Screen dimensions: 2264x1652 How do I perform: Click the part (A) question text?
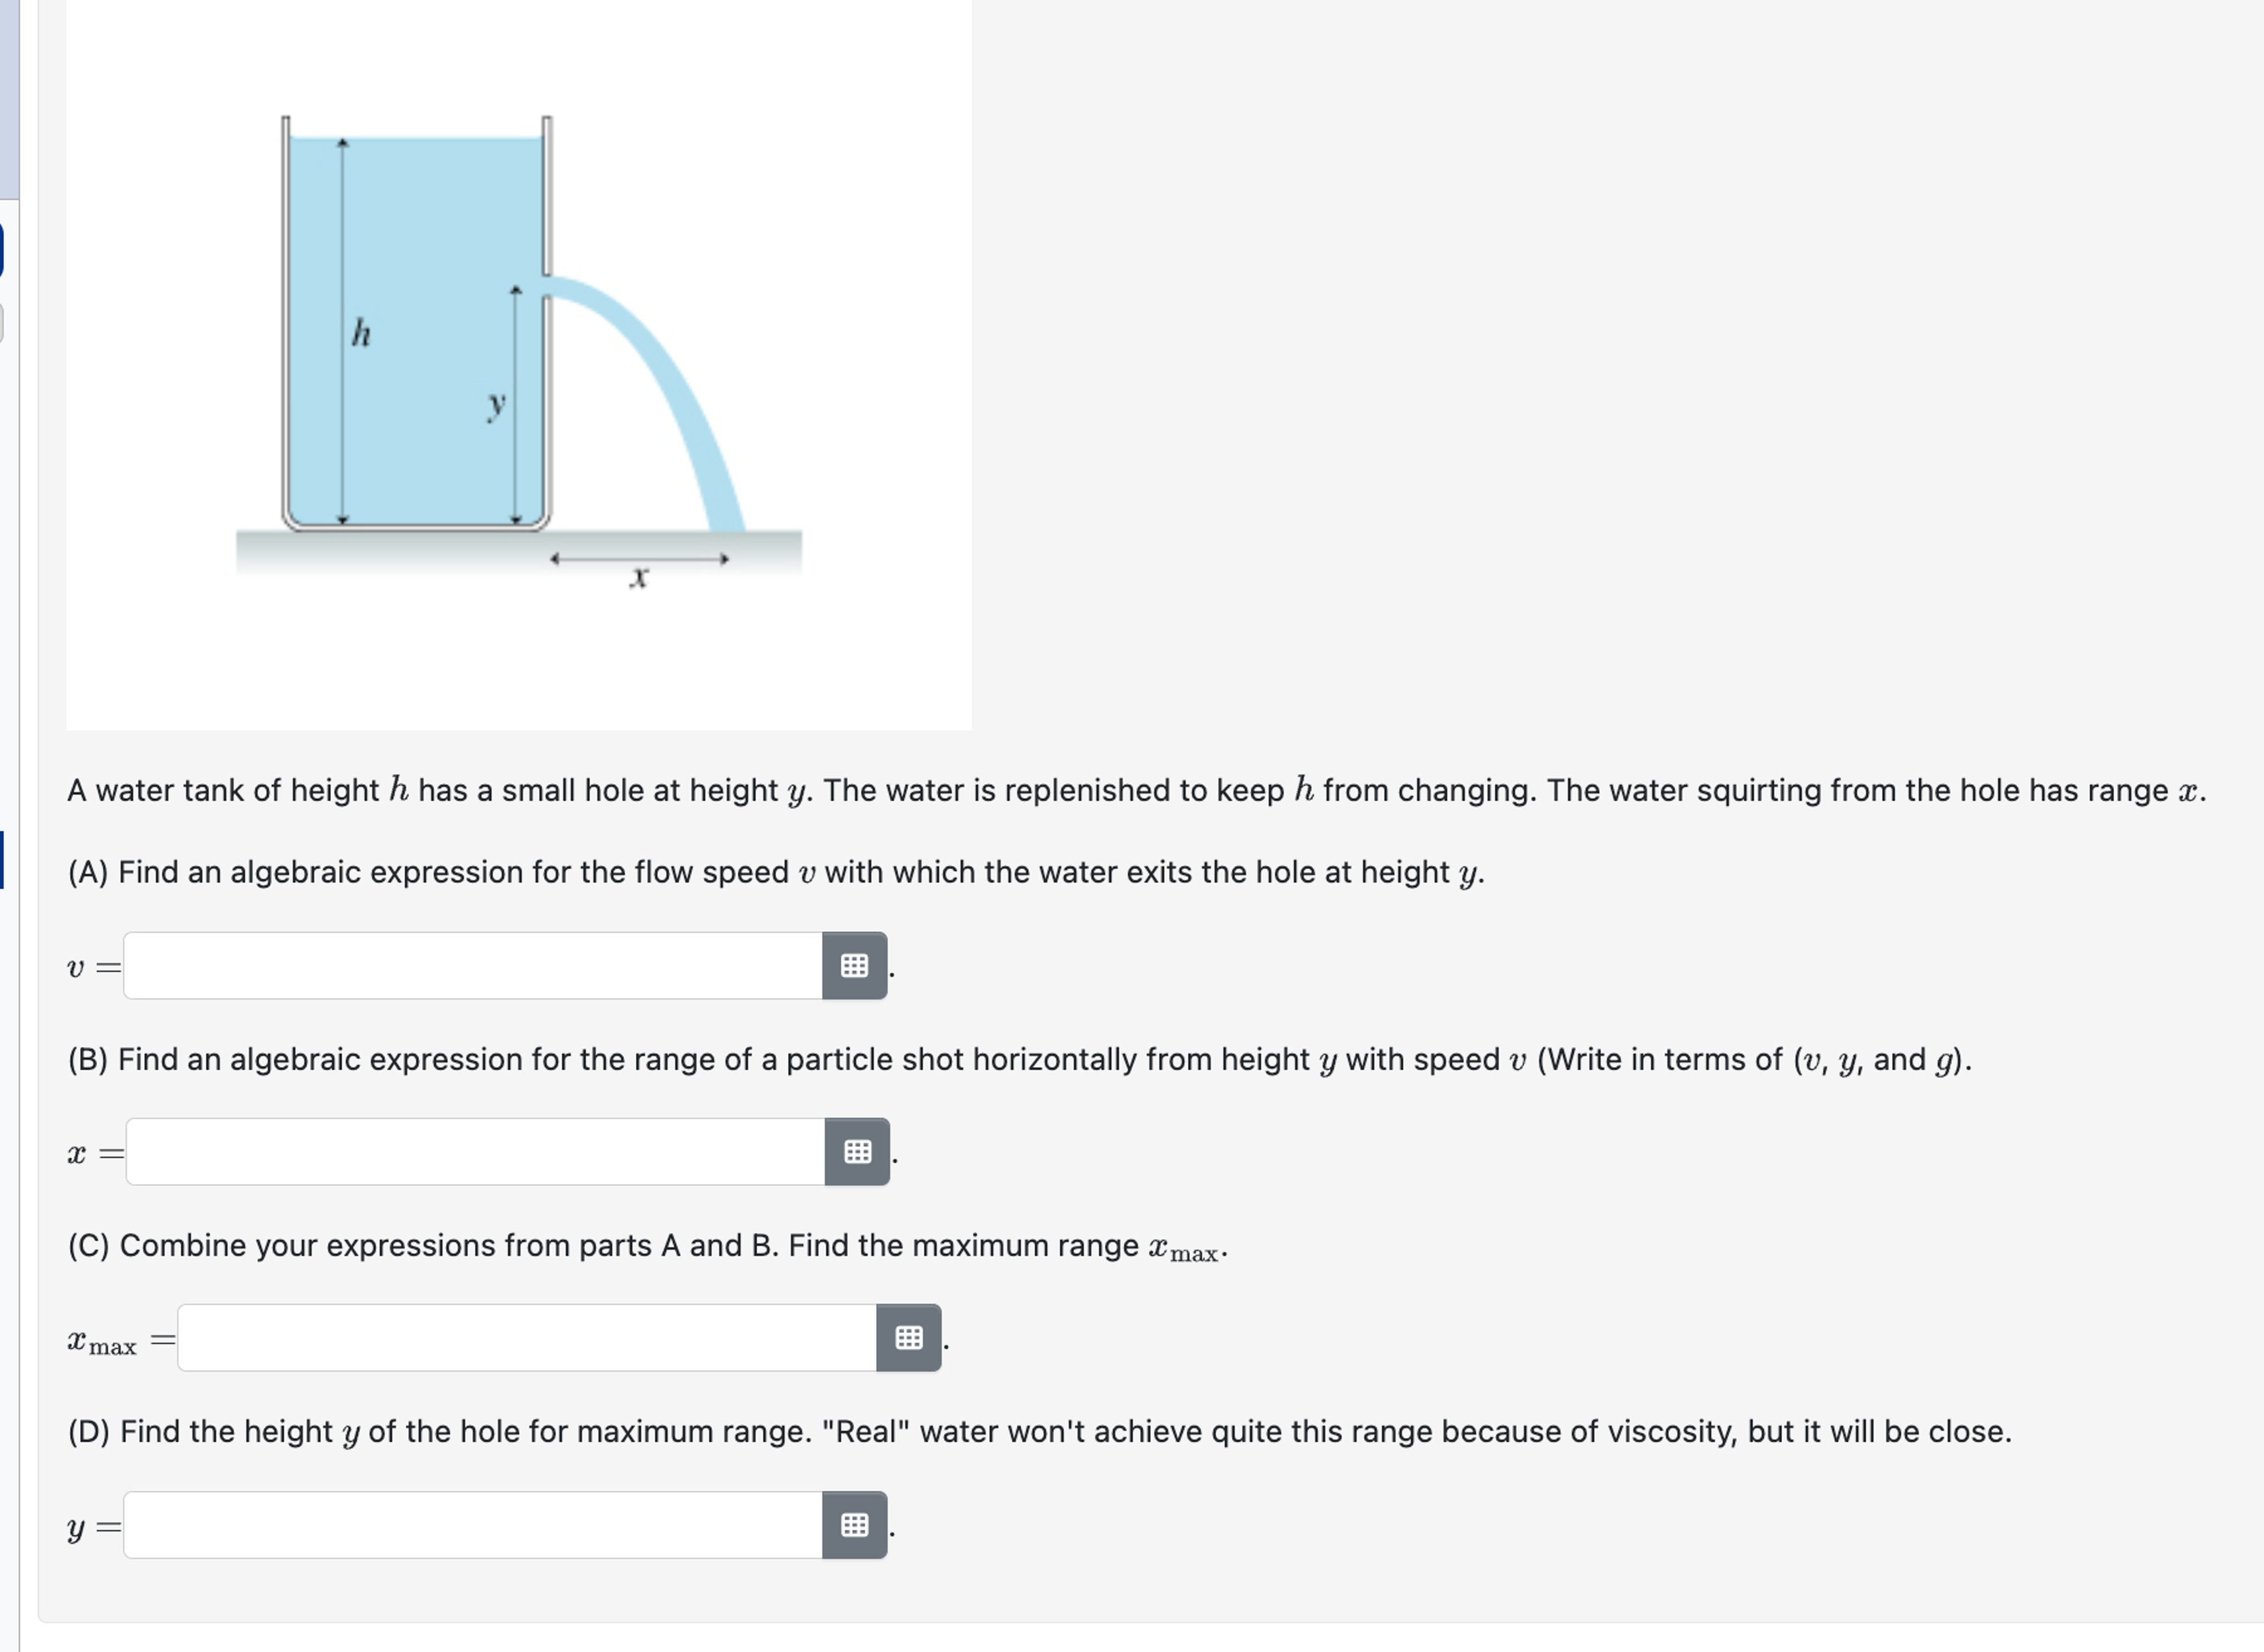[x=776, y=872]
